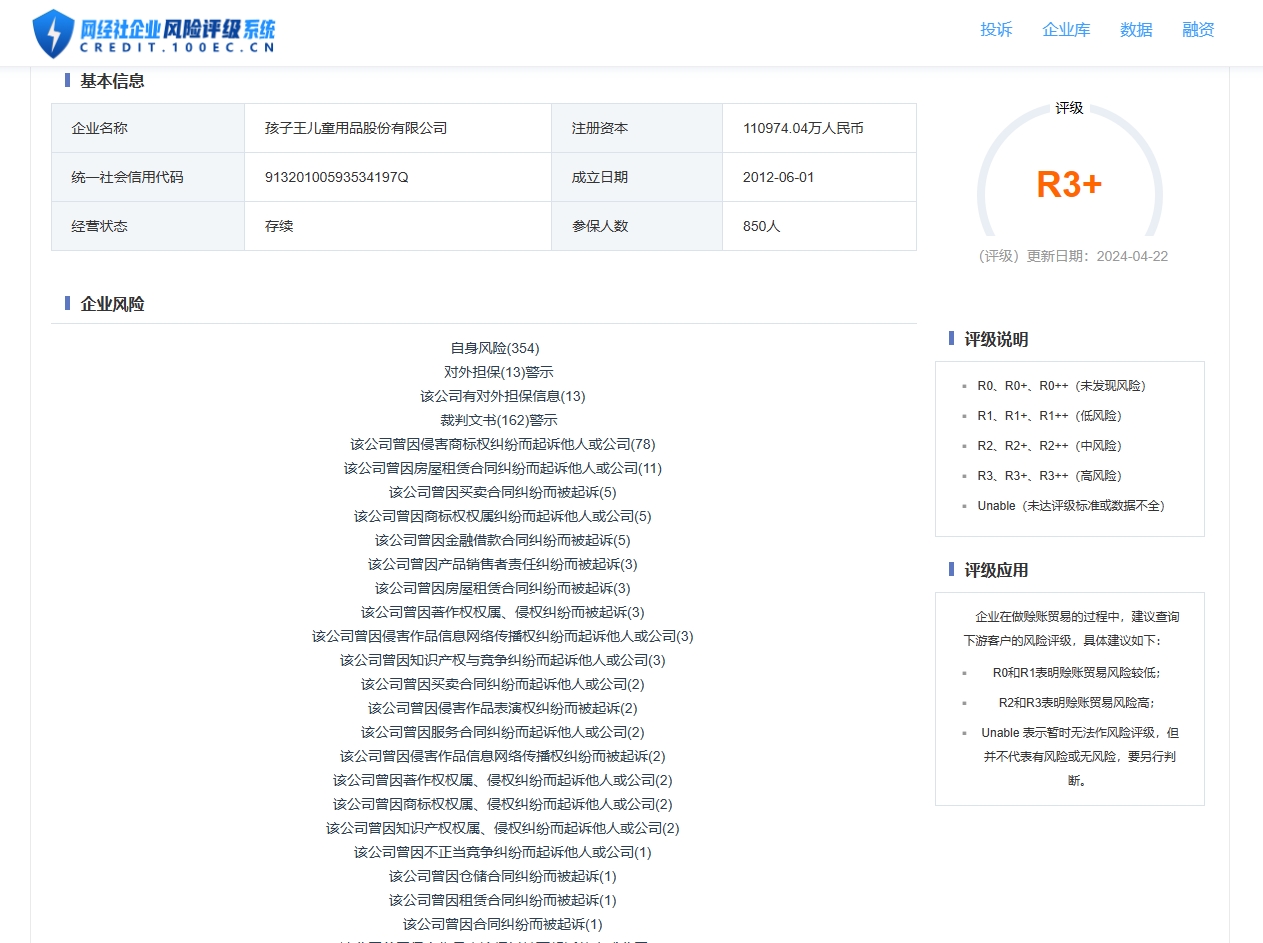Click the Unable (未达评级标准或数据不全) item
1263x943 pixels.
[1071, 505]
